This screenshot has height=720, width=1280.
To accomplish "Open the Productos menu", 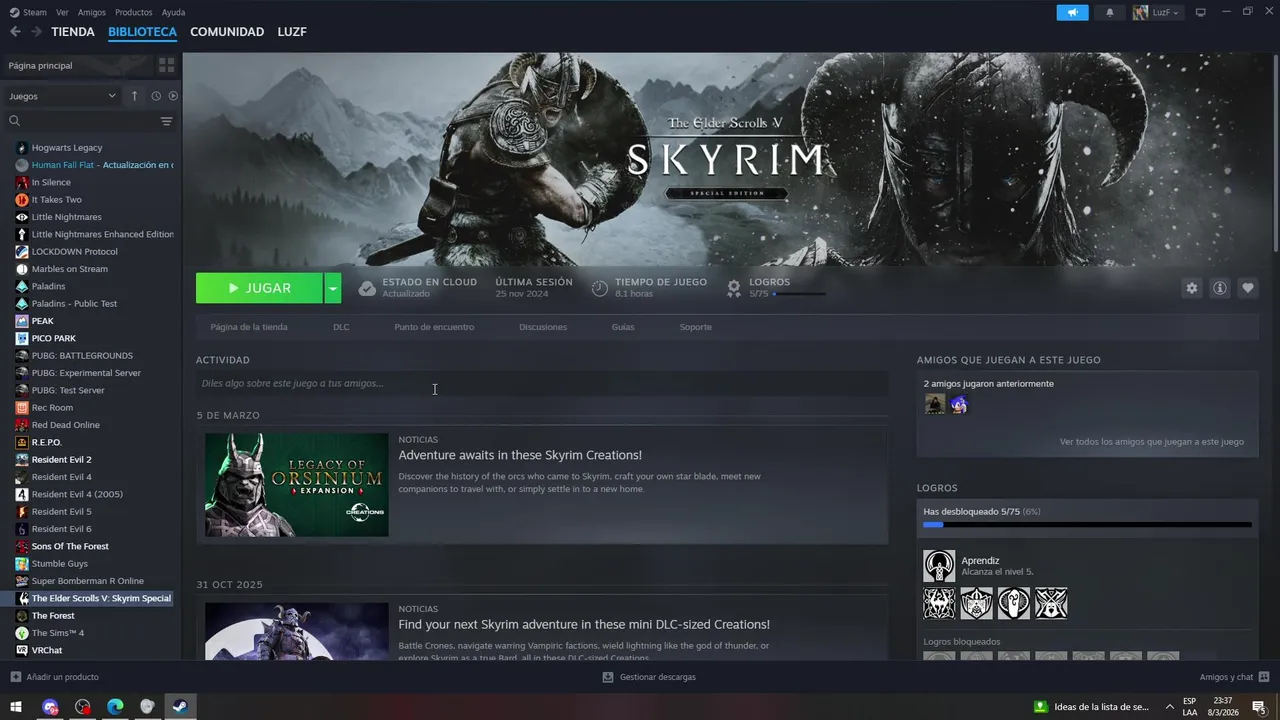I will 134,12.
